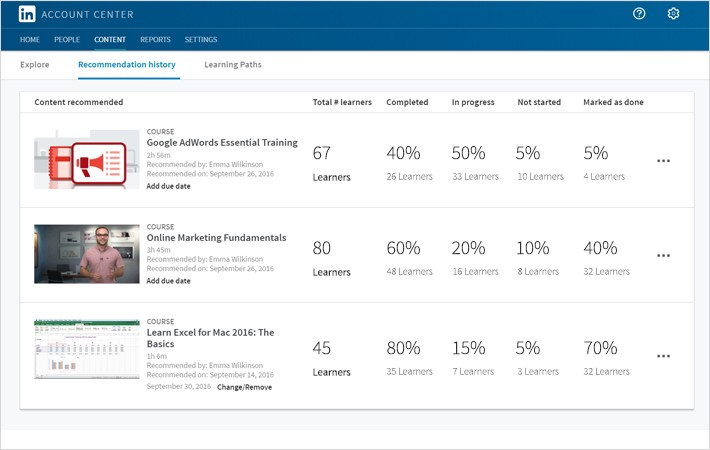Open more options for Learn Excel course
Screen dimensions: 710x450
click(663, 356)
